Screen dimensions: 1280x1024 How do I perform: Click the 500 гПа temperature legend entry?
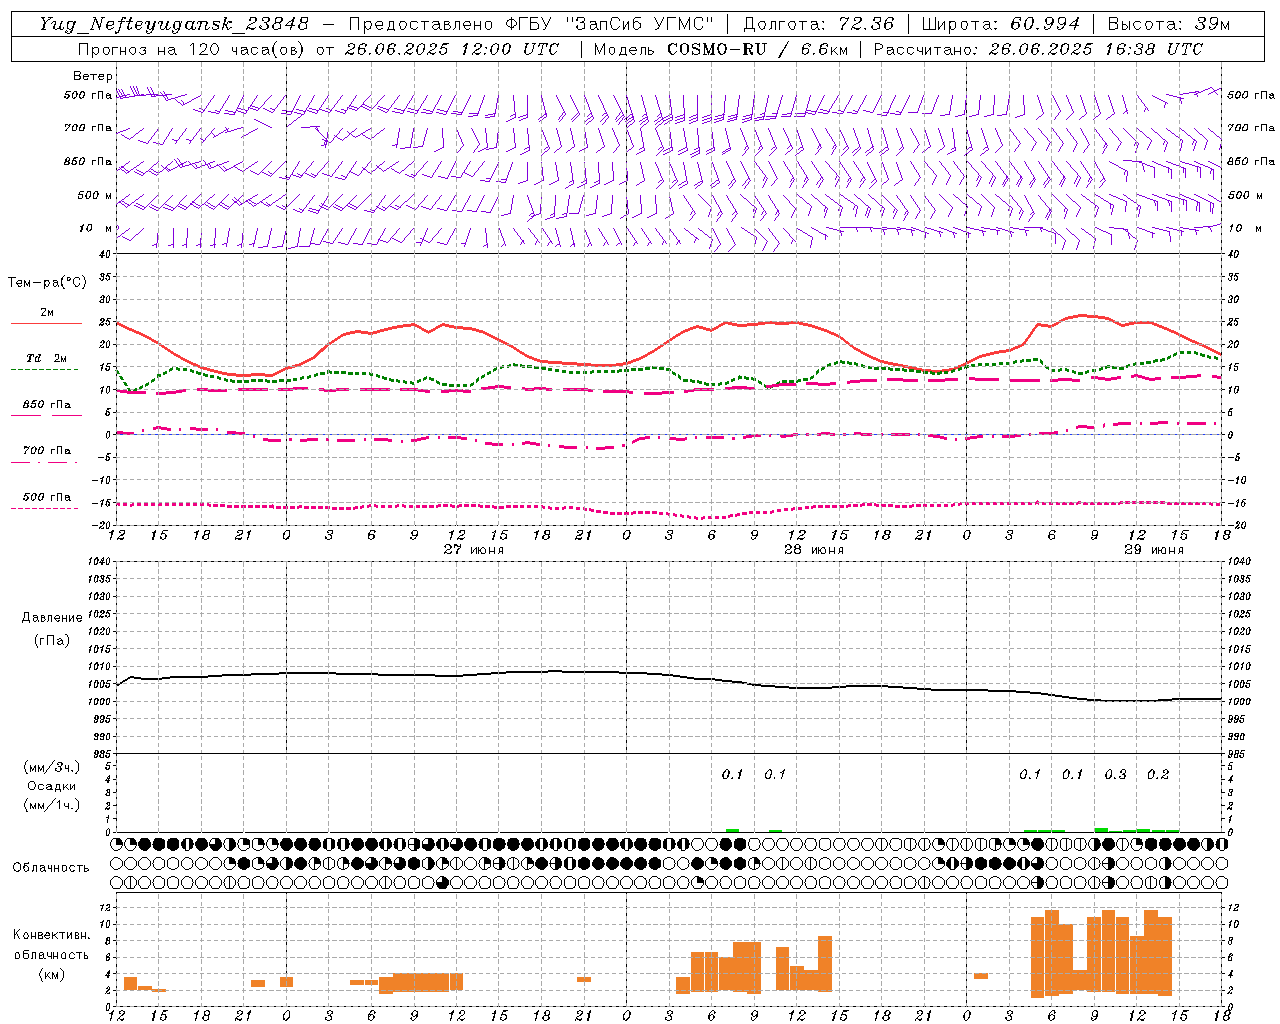click(47, 496)
